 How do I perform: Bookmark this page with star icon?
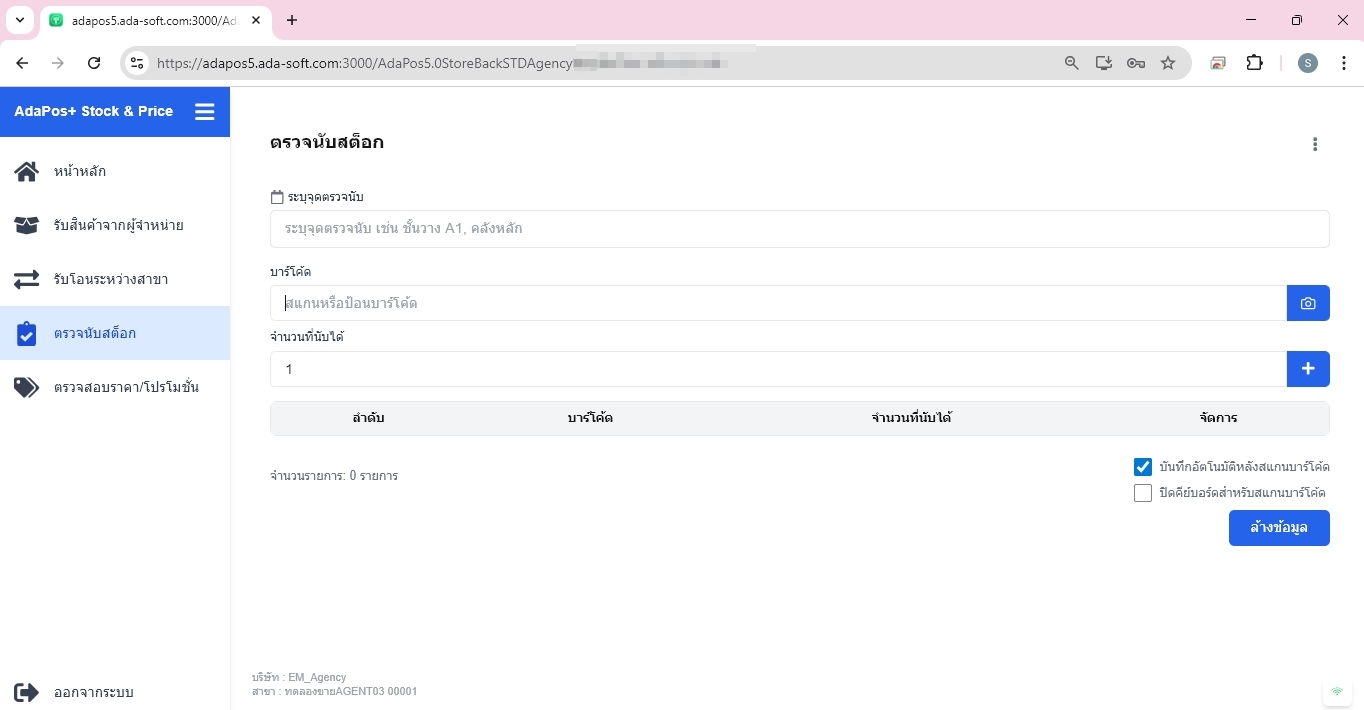point(1167,63)
